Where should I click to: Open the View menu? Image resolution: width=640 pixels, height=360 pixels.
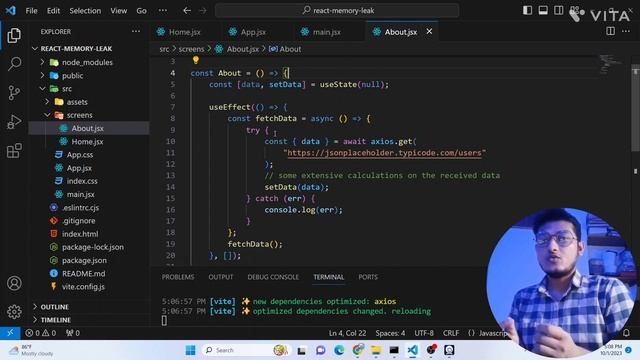[x=118, y=11]
